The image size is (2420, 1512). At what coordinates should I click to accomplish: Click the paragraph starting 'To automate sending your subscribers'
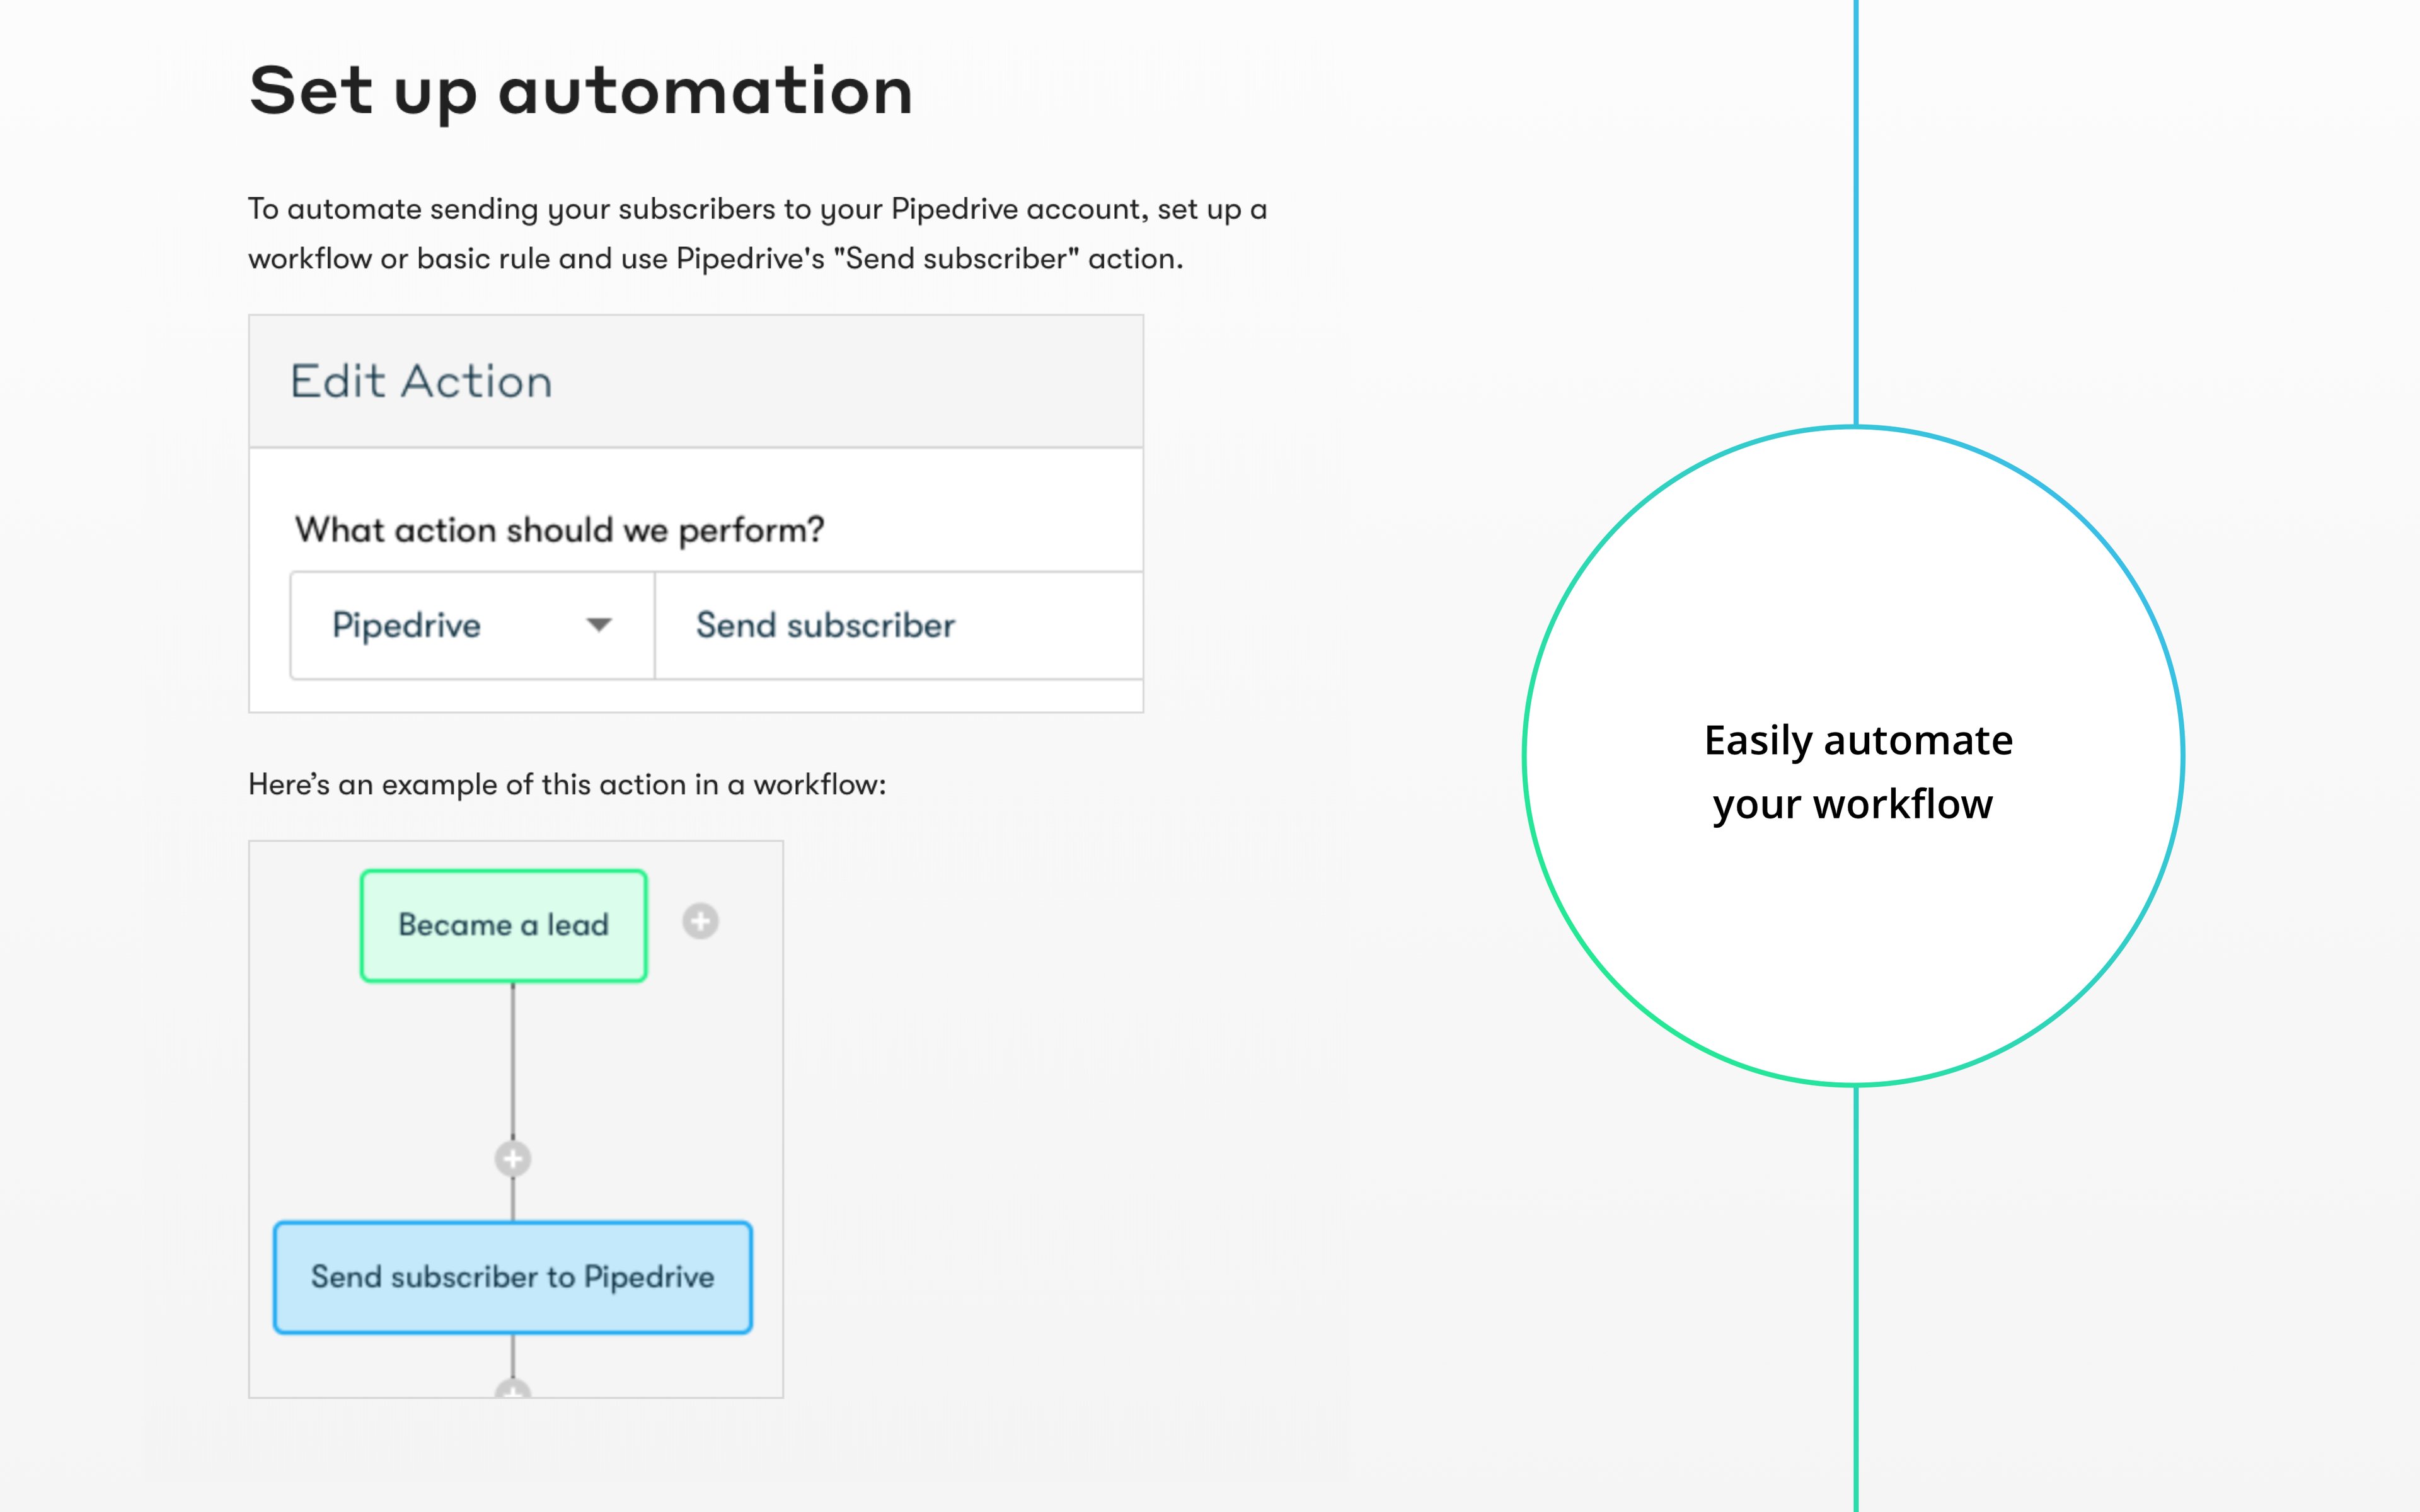pyautogui.click(x=758, y=234)
